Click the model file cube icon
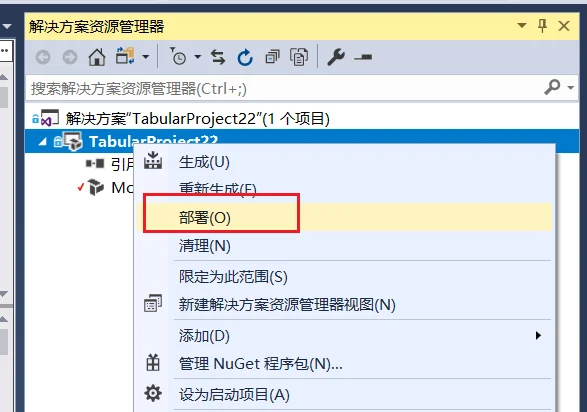587x412 pixels. tap(96, 187)
